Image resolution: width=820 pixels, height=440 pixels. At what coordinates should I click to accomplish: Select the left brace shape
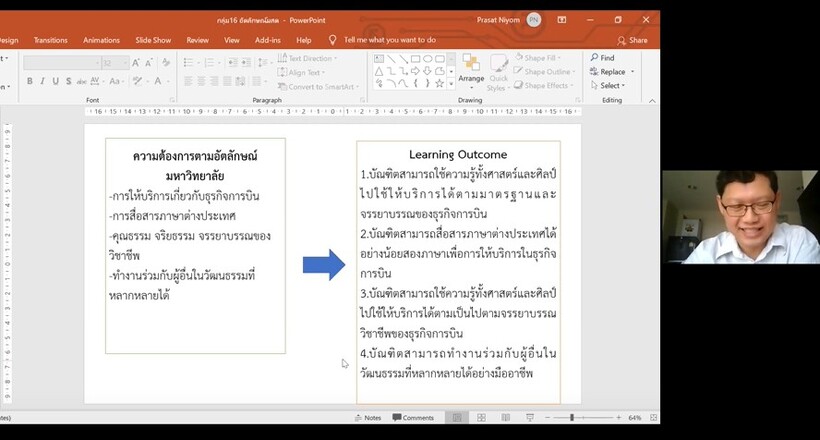point(416,83)
